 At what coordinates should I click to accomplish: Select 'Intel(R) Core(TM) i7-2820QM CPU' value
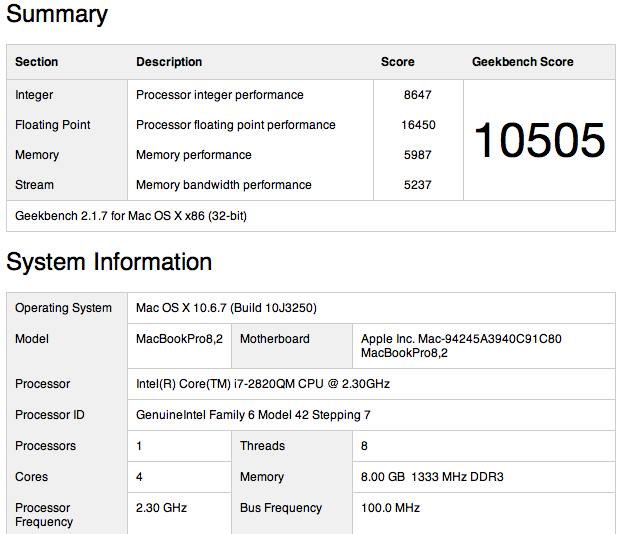coord(263,384)
